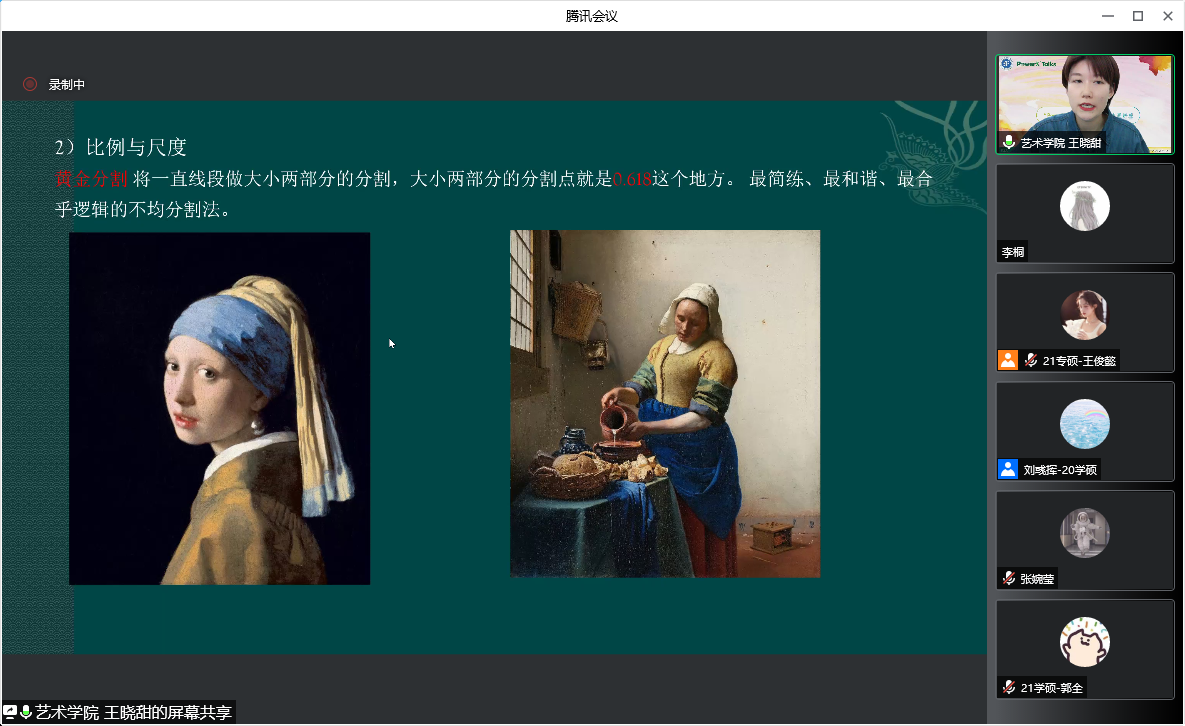Screen dimensions: 1185x726
Task: Click the orange user badge on the 21专硕-王俊懿 tile
Action: click(x=1008, y=360)
